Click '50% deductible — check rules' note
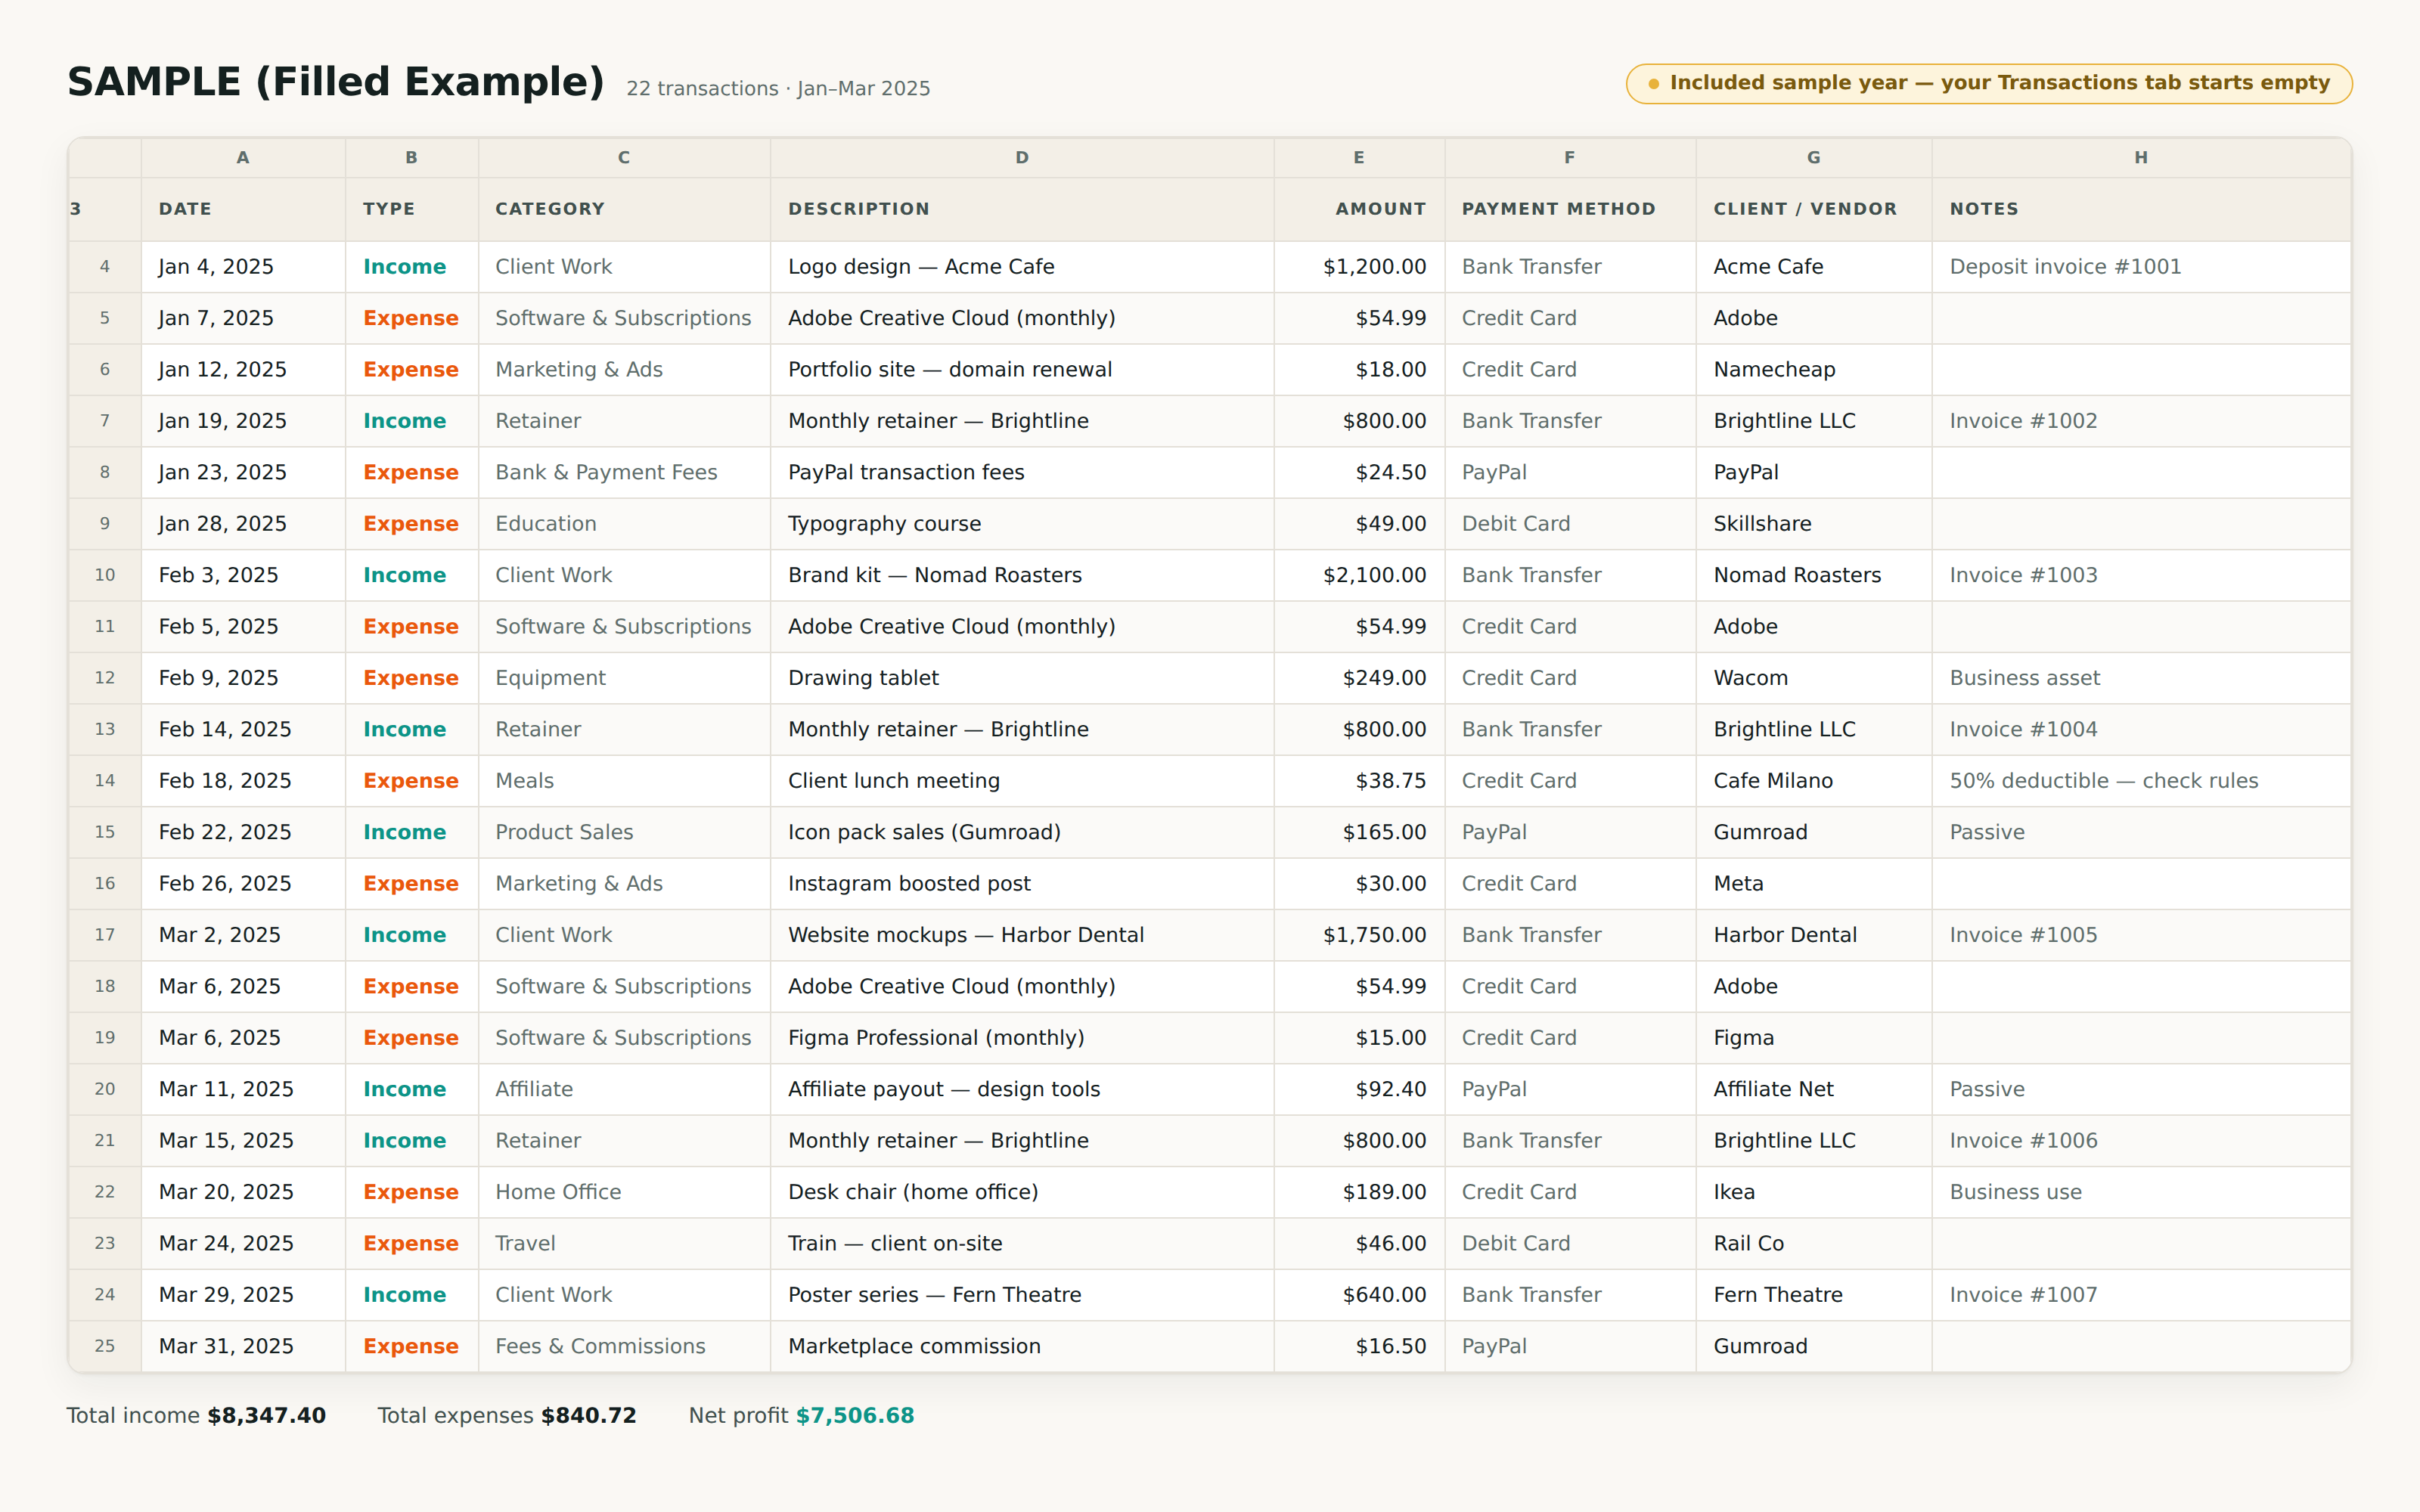Viewport: 2420px width, 1512px height. click(2141, 781)
